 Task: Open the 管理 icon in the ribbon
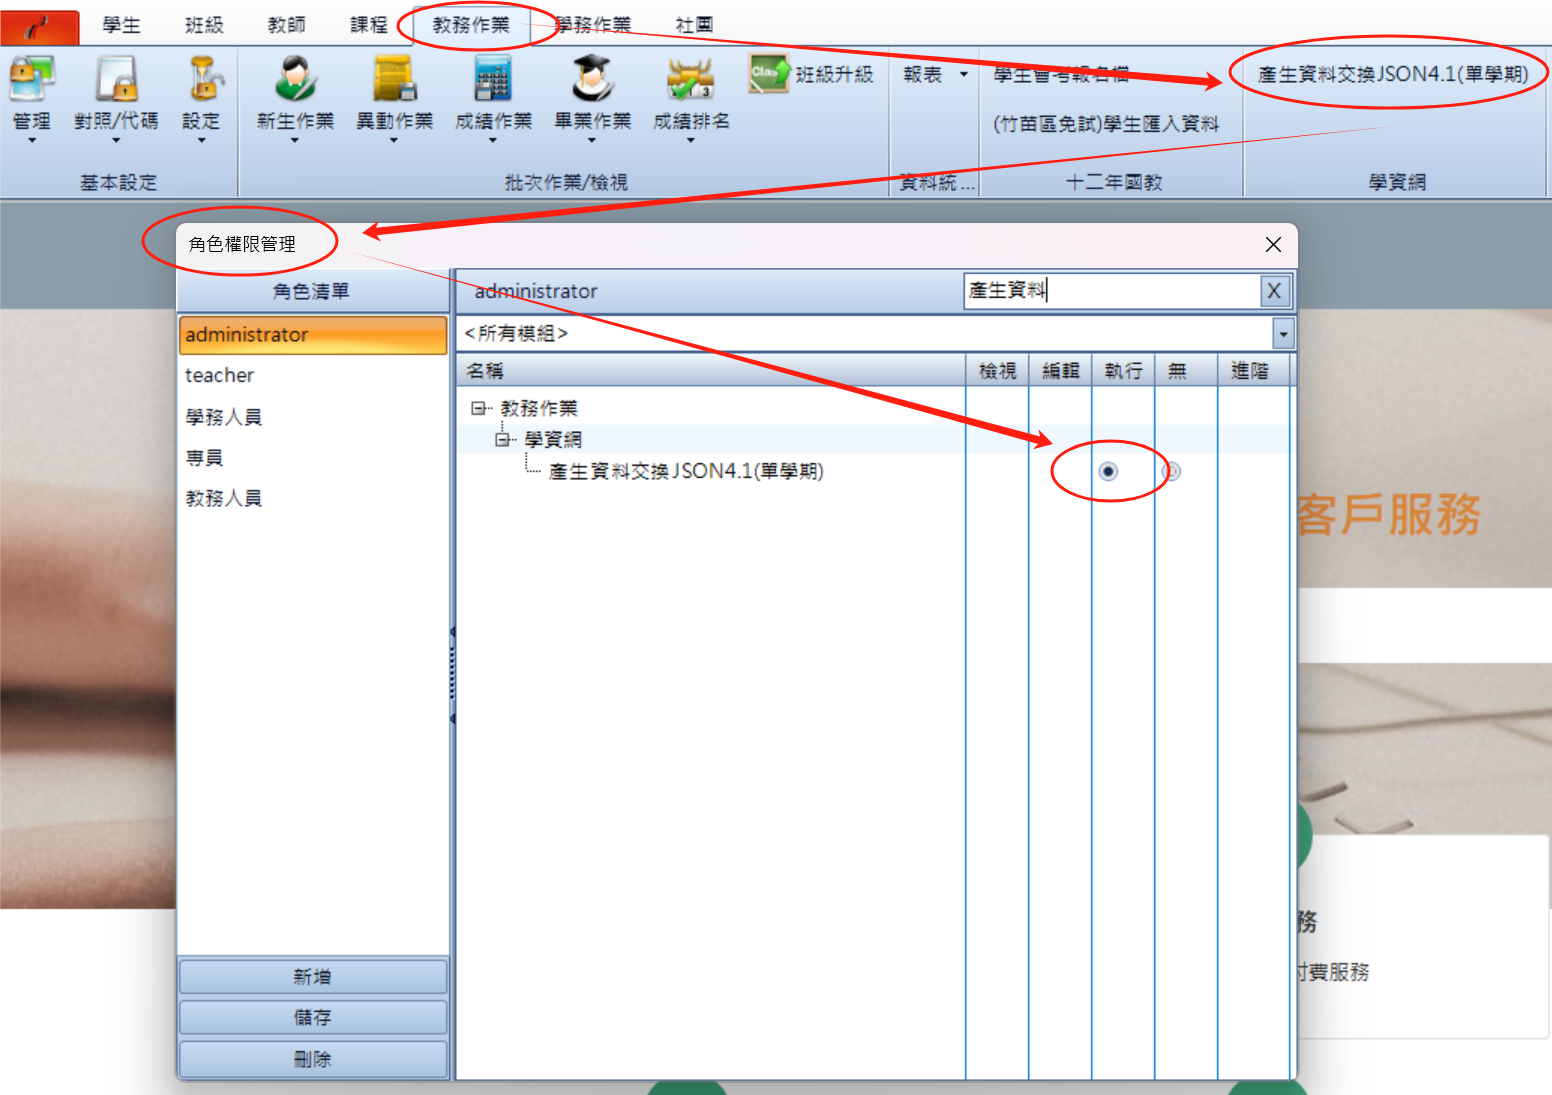(x=31, y=80)
